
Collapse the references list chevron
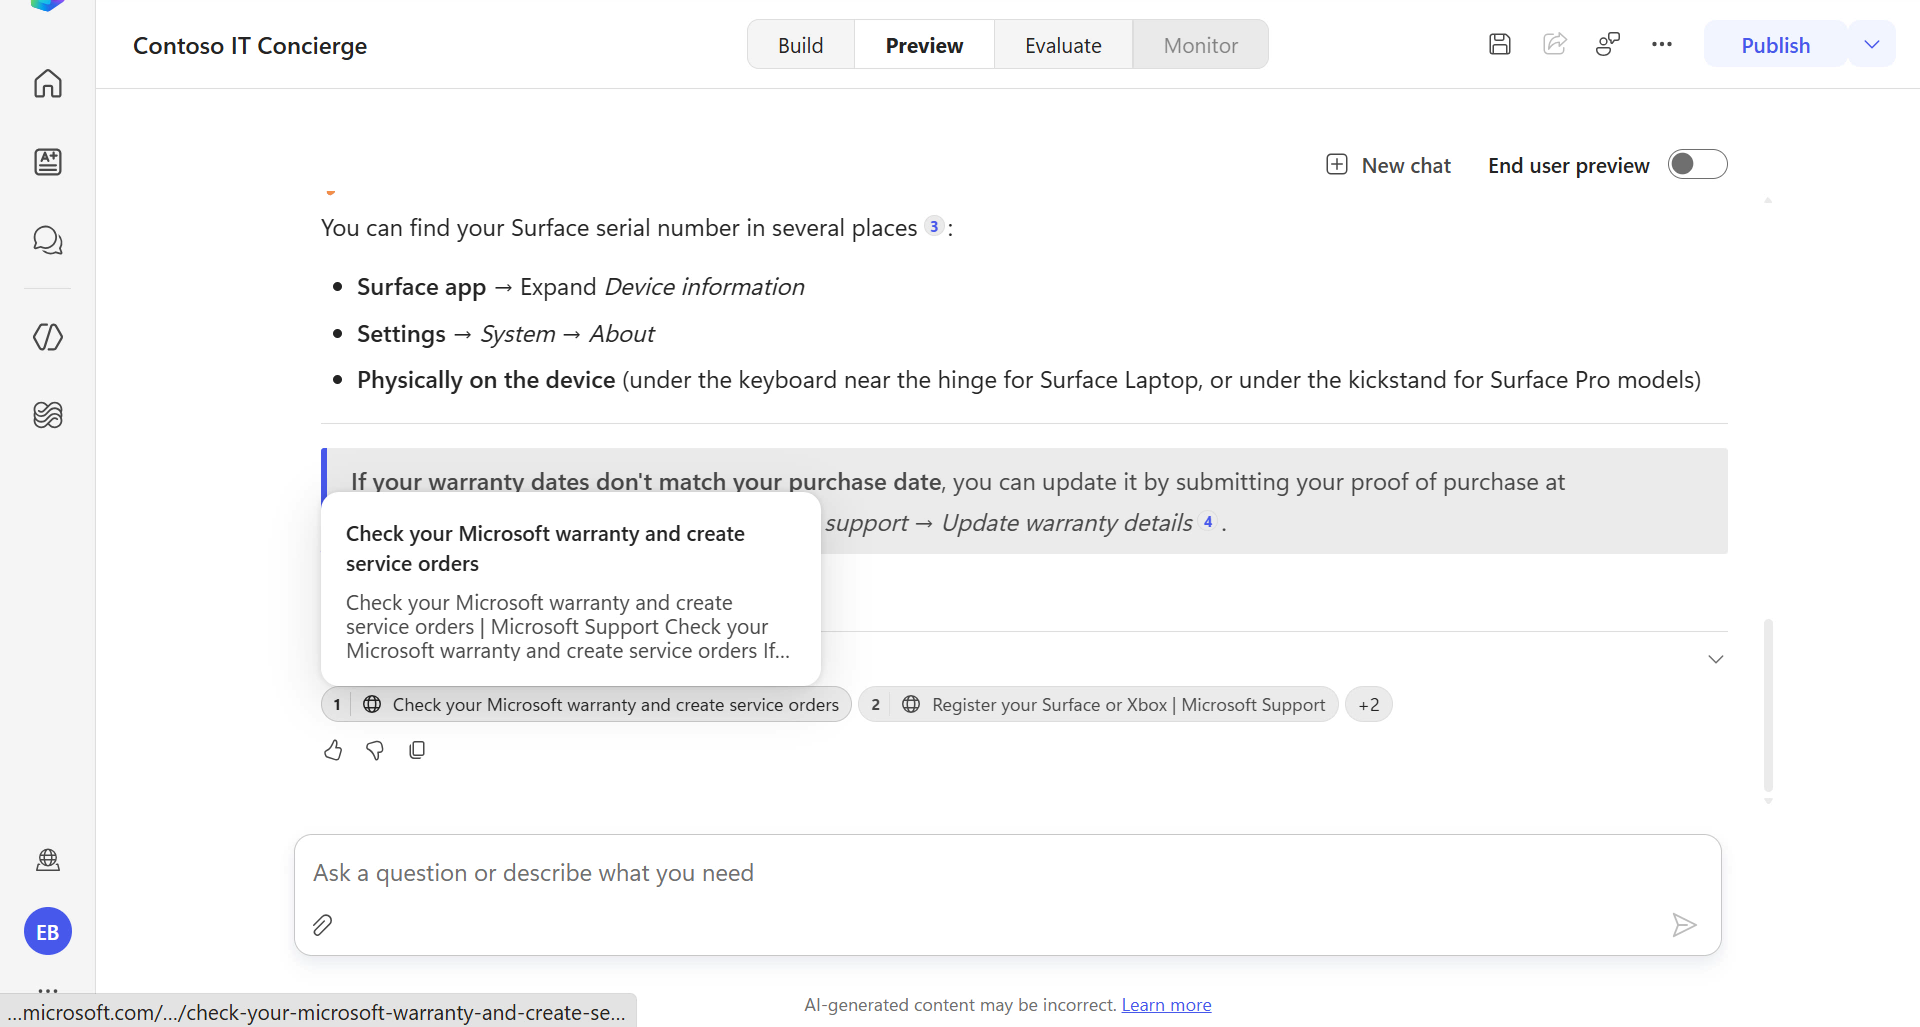(x=1716, y=659)
